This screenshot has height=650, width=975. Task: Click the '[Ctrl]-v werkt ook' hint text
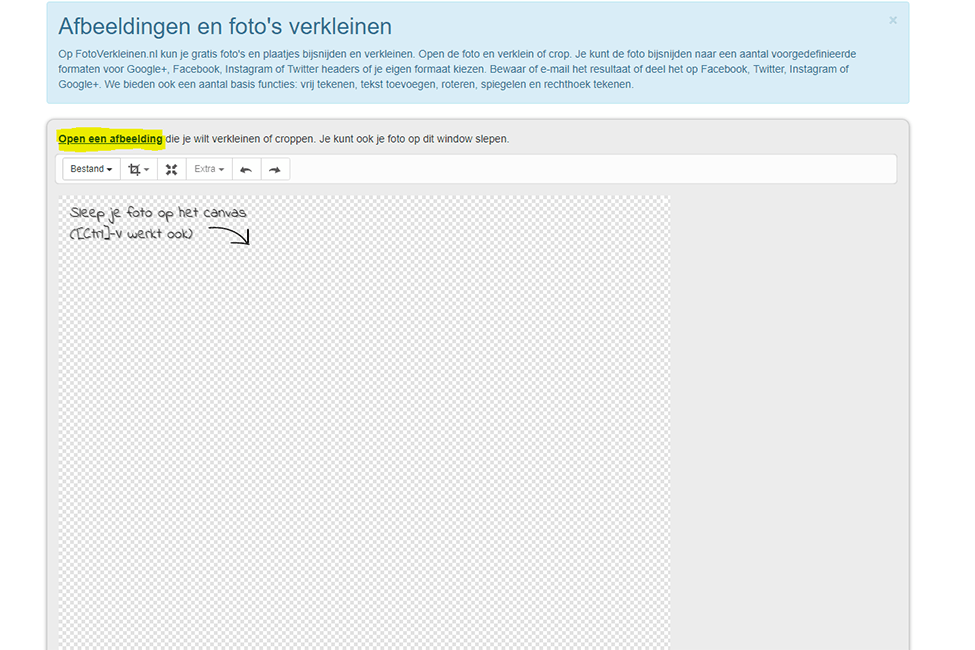pos(132,234)
